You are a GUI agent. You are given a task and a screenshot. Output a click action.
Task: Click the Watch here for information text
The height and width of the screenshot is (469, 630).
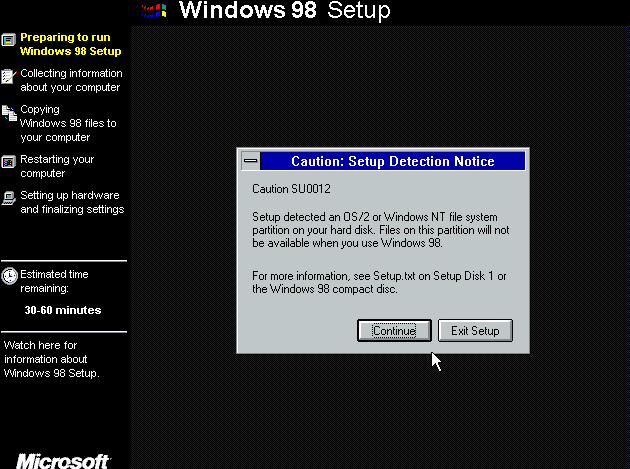click(53, 359)
